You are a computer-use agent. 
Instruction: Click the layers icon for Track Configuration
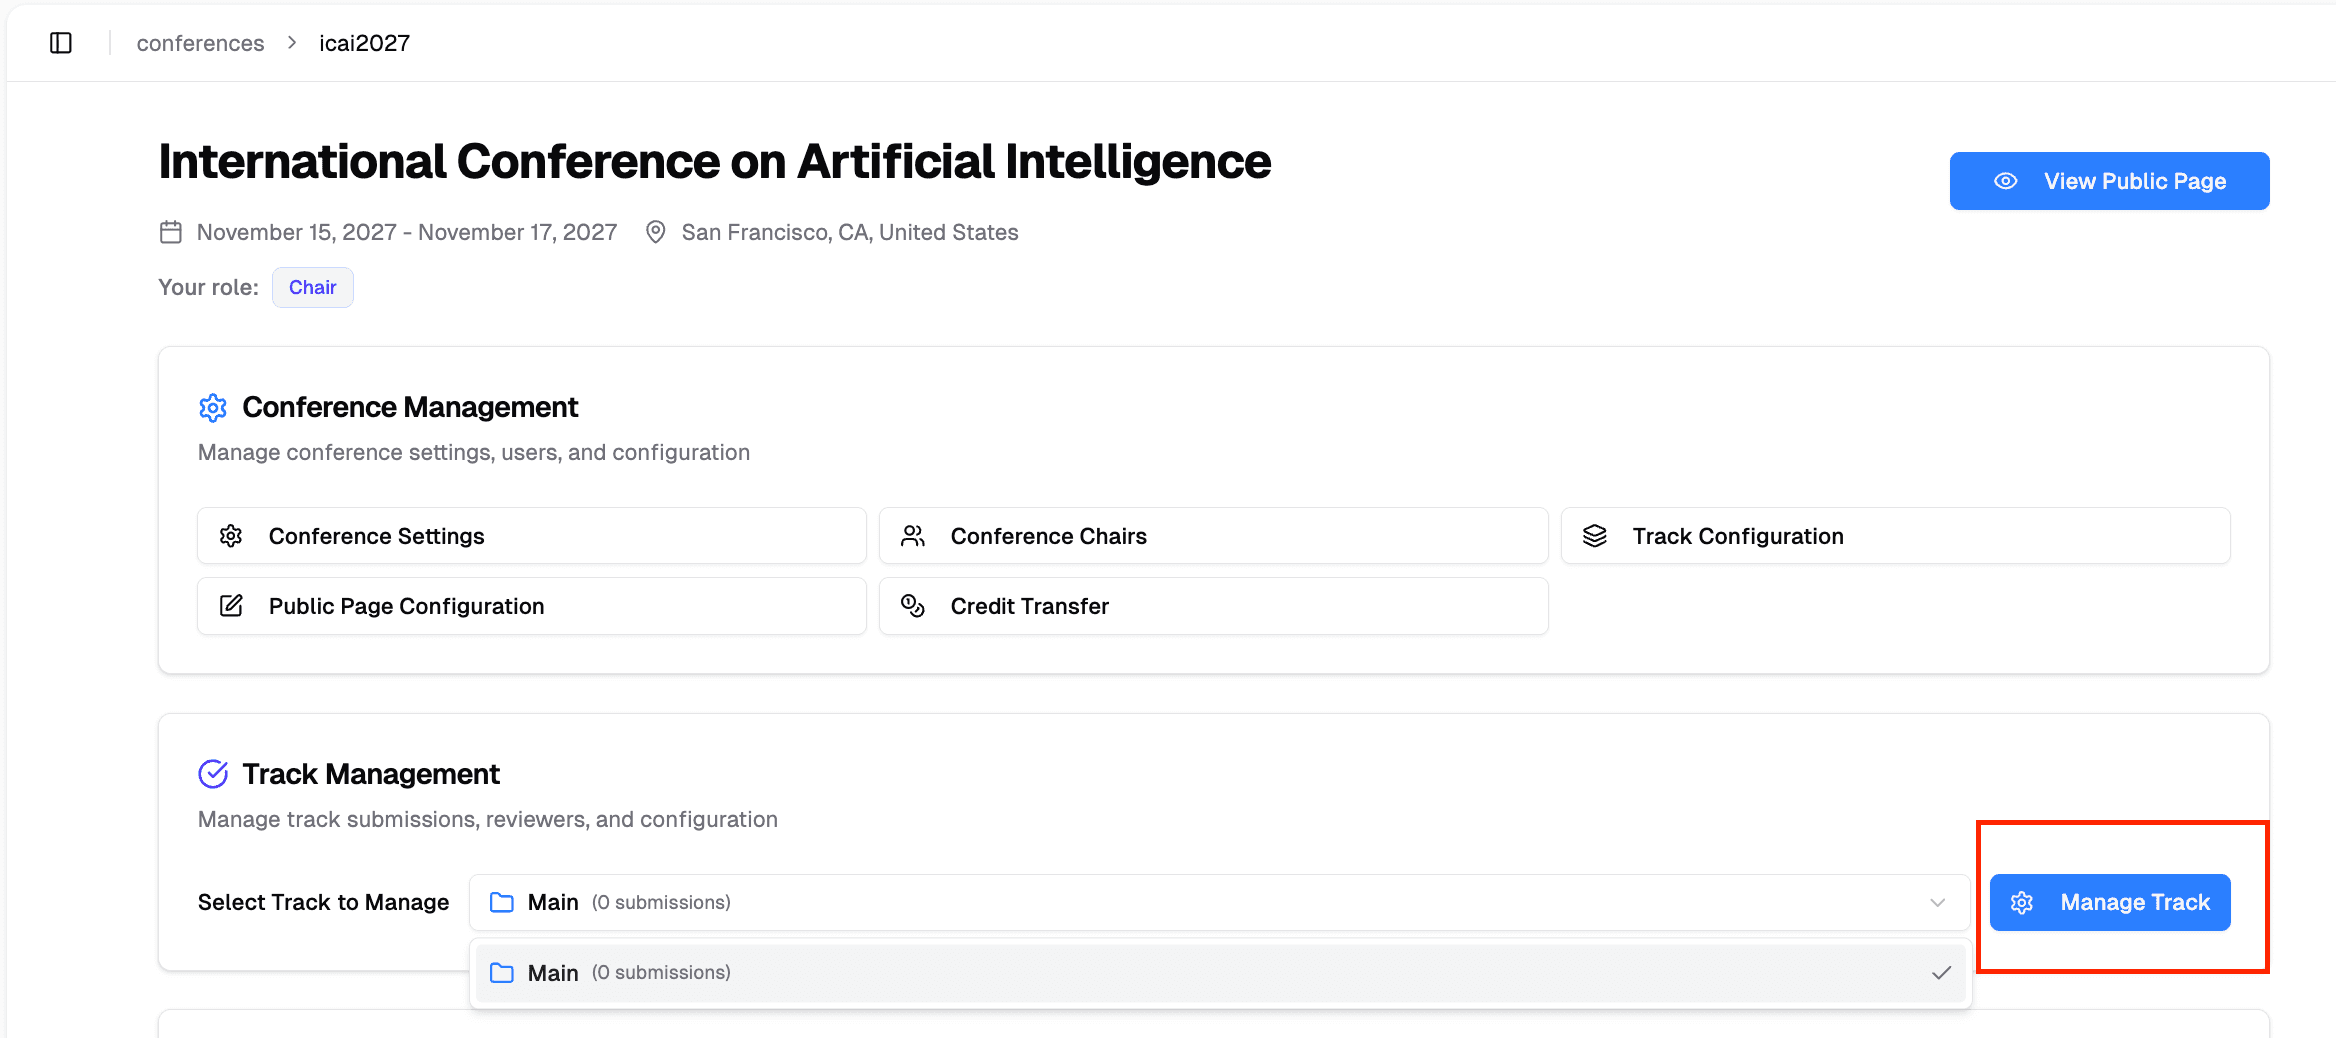[1595, 536]
